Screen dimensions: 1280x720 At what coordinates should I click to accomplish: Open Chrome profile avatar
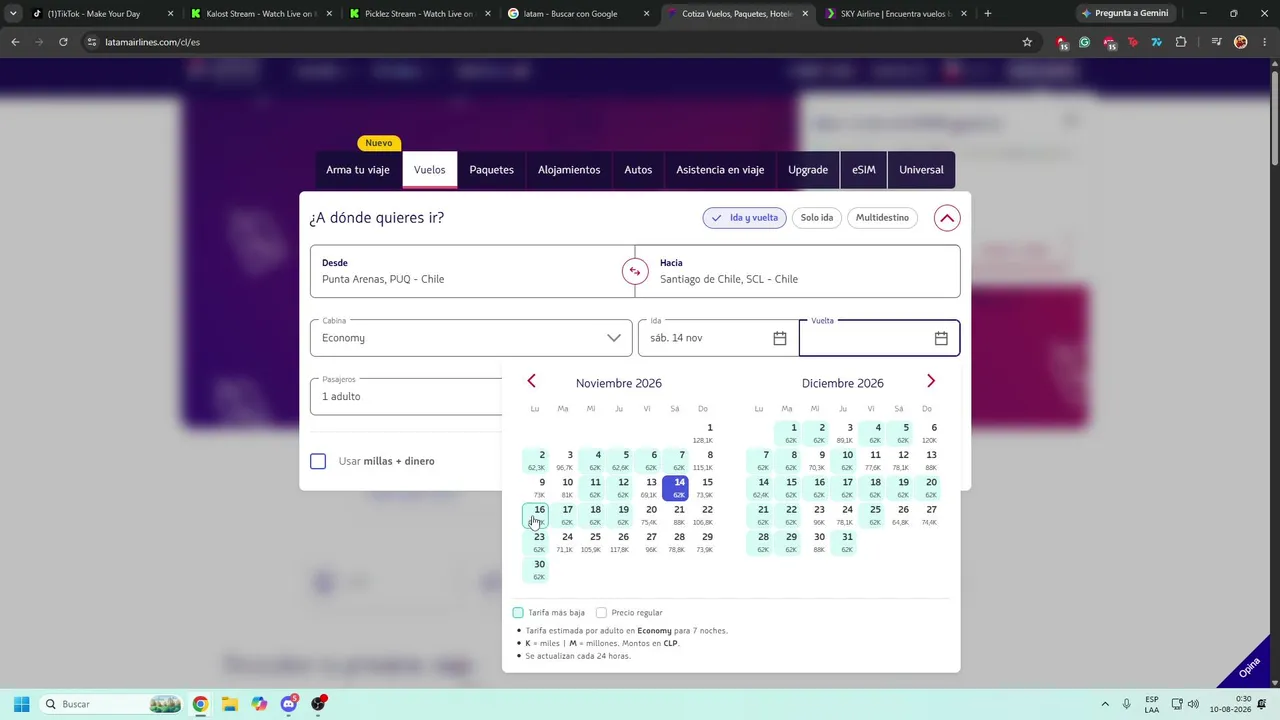click(x=1241, y=42)
